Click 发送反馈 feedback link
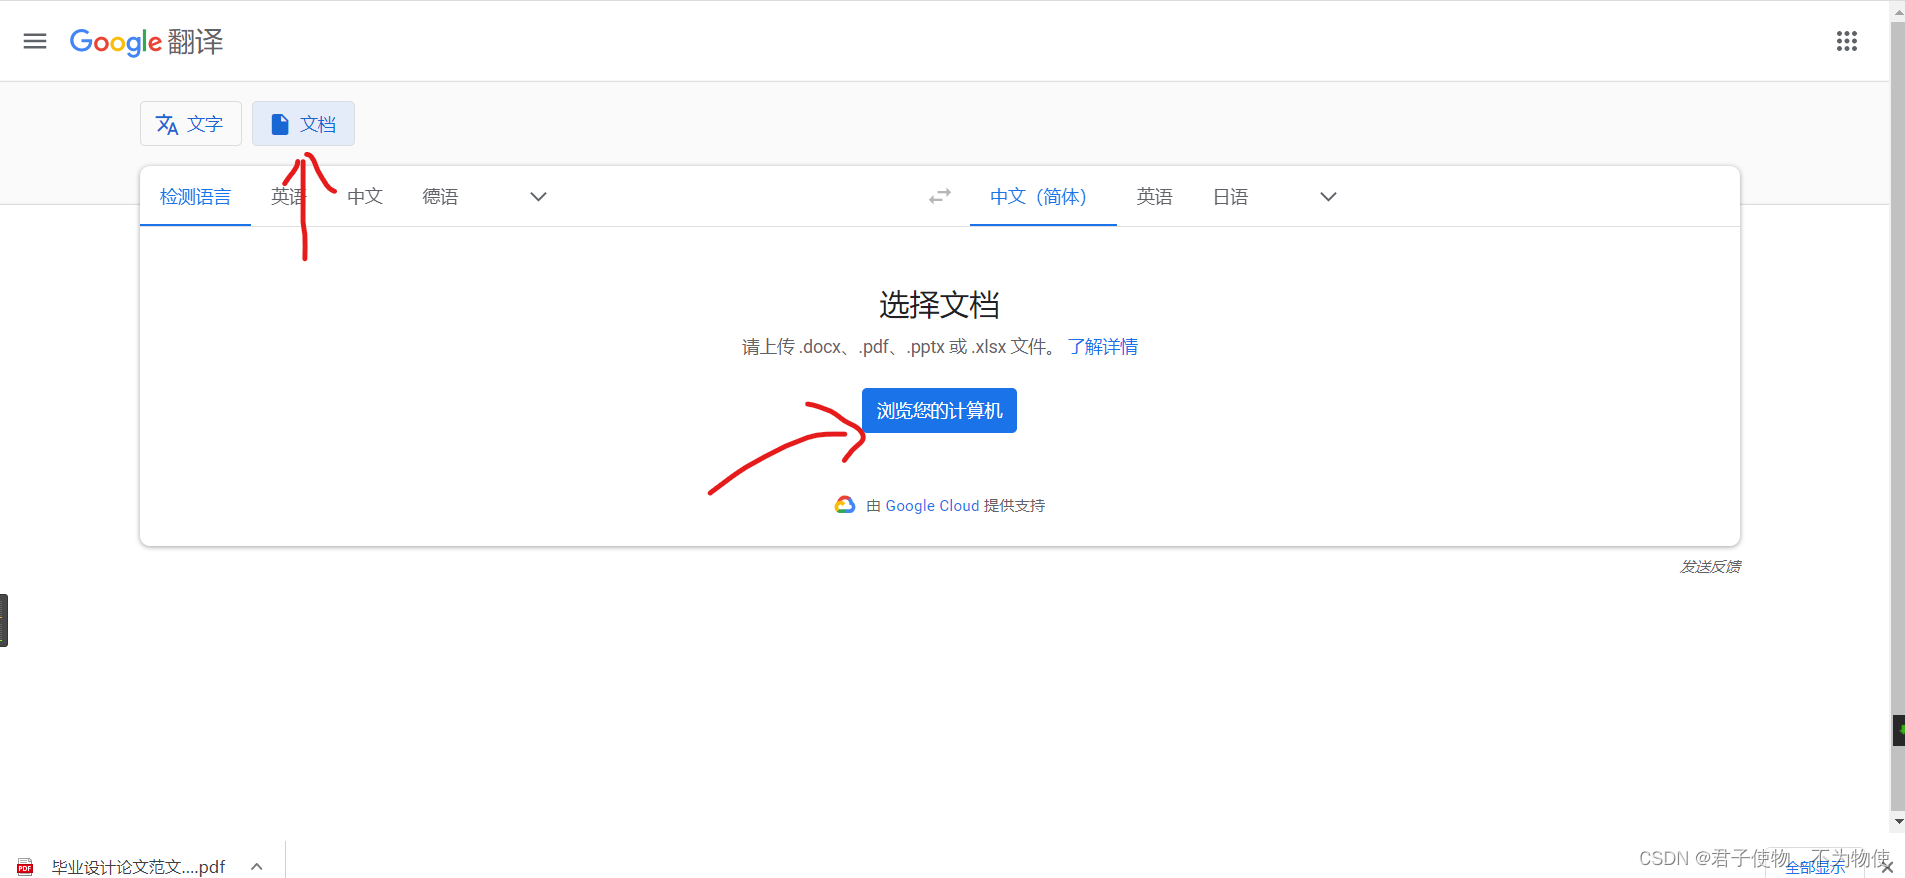 pyautogui.click(x=1710, y=567)
